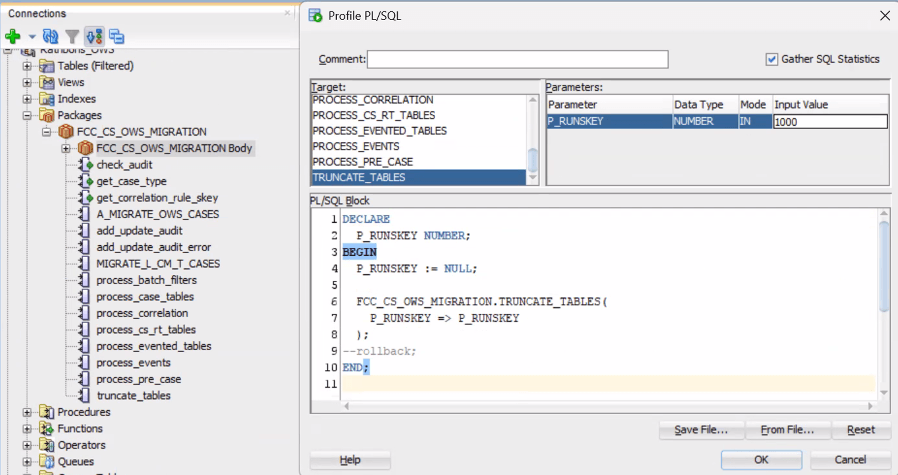Expand the Operators node
Viewport: 898px width, 475px height.
tap(27, 445)
